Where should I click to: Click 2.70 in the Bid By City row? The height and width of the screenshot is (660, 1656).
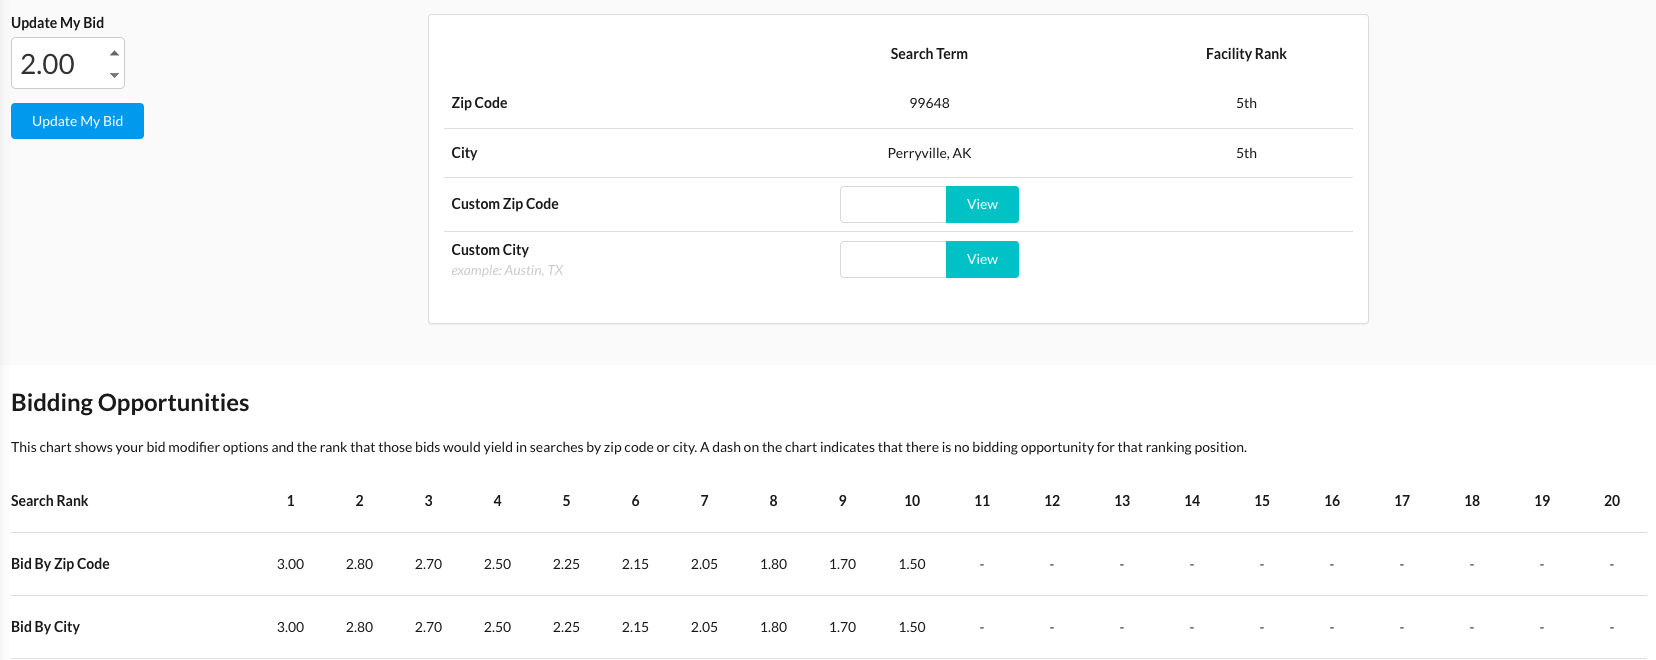point(429,627)
